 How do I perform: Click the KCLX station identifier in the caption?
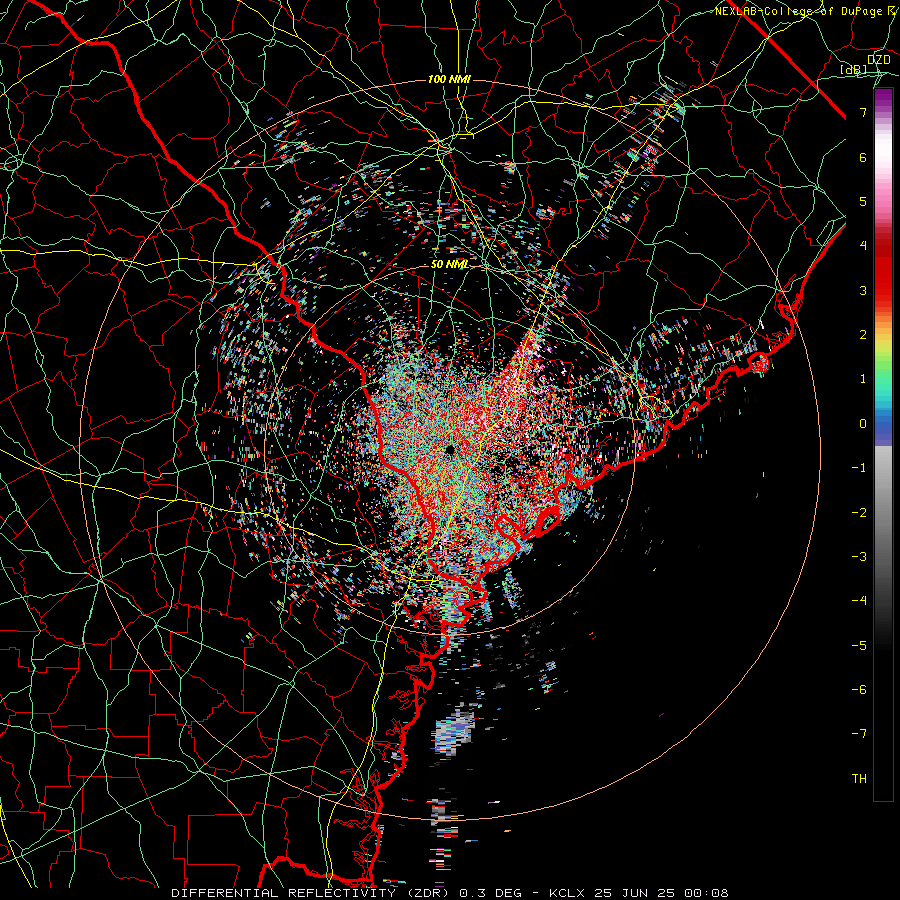pos(569,893)
